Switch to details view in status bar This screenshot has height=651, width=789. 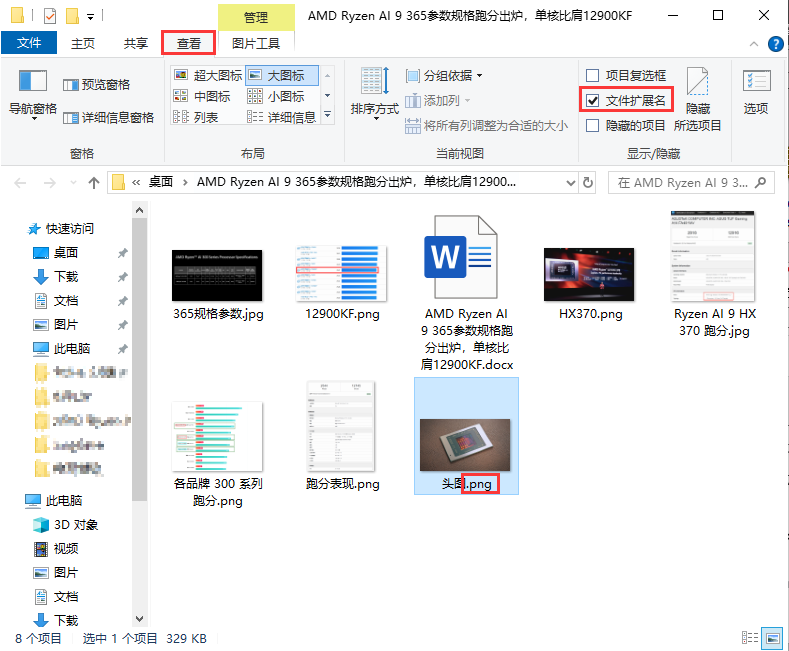tap(750, 638)
